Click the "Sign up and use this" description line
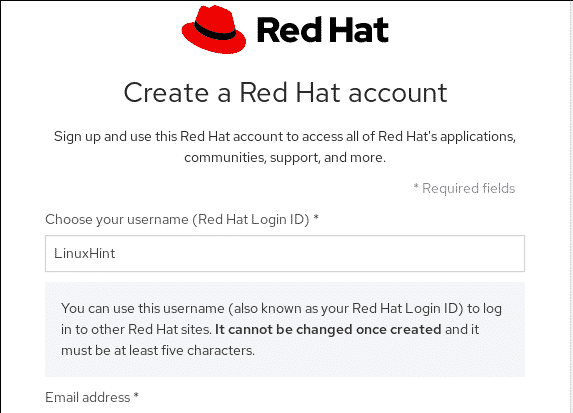The height and width of the screenshot is (413, 573). point(285,136)
